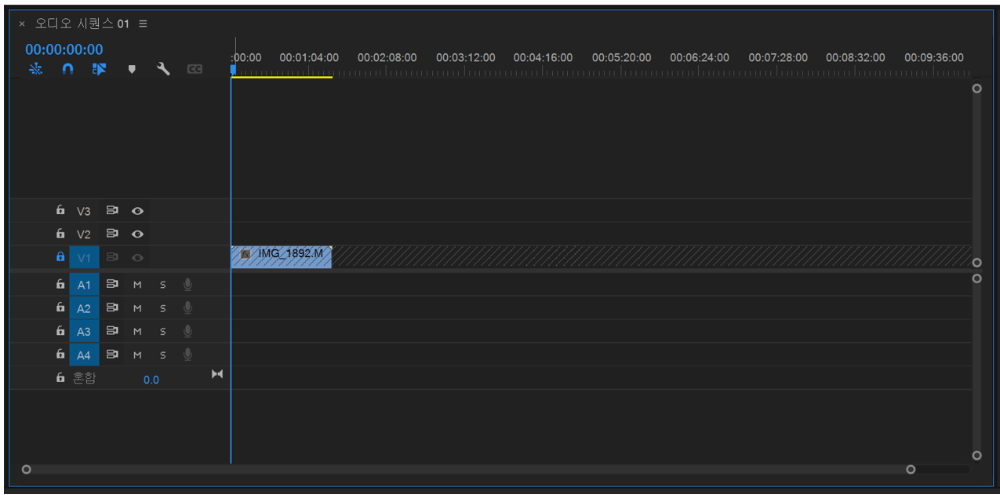Toggle sync lock on V1
Screen dimensions: 1000x495
112,257
